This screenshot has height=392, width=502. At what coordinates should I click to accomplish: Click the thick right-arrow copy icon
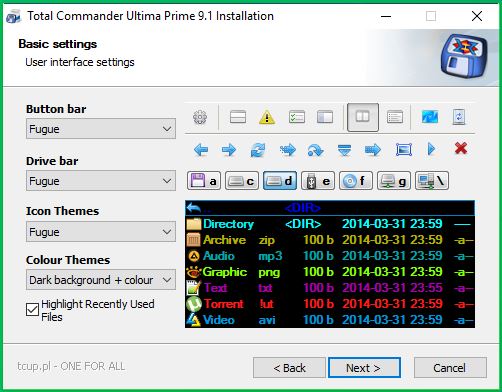[x=373, y=150]
